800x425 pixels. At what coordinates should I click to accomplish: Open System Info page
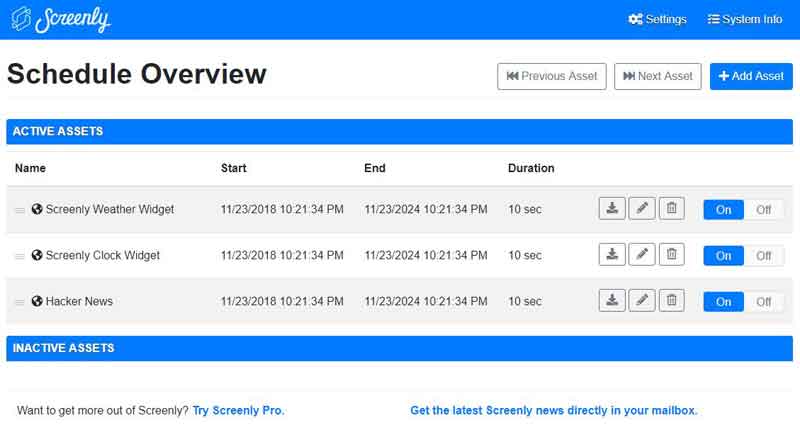pyautogui.click(x=745, y=19)
